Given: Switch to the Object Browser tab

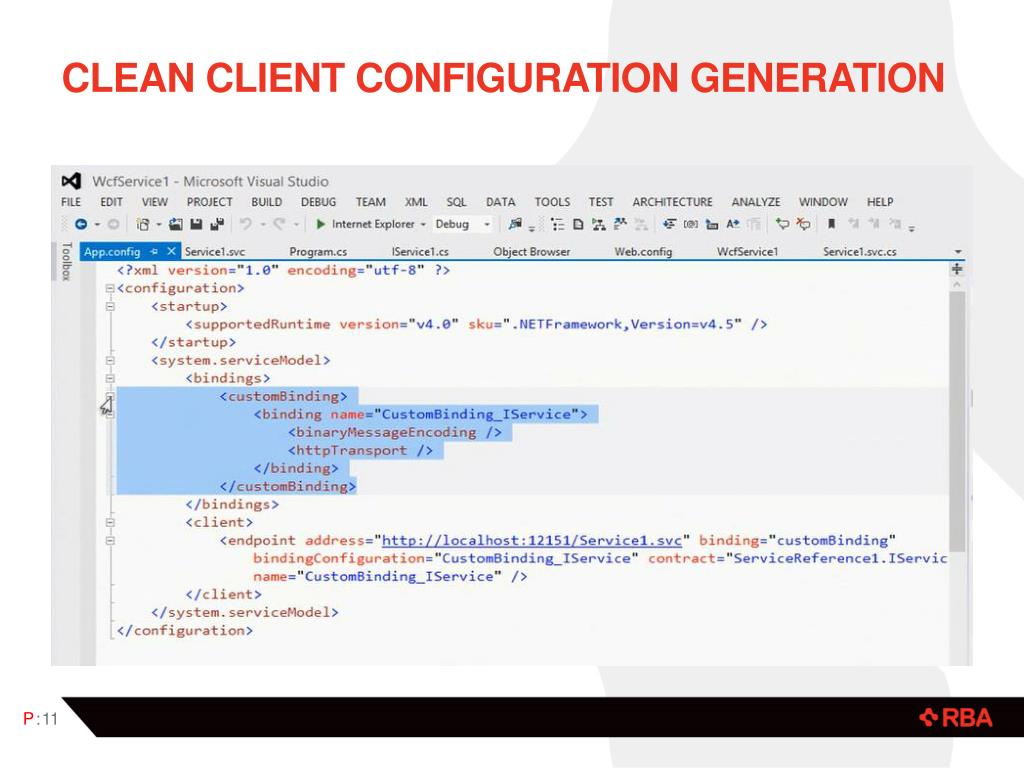Looking at the screenshot, I should pyautogui.click(x=532, y=251).
